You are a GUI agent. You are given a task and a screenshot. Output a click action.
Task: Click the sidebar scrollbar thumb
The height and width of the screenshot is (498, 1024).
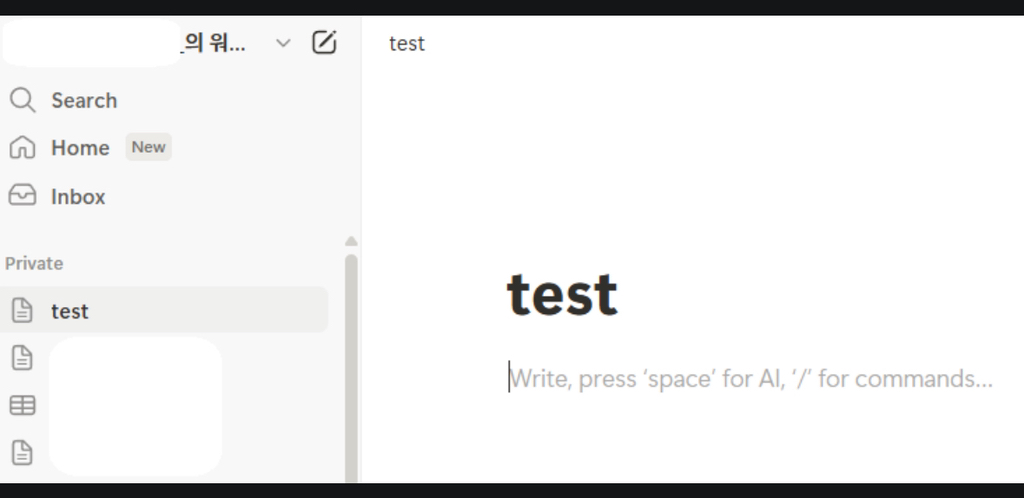pyautogui.click(x=351, y=360)
